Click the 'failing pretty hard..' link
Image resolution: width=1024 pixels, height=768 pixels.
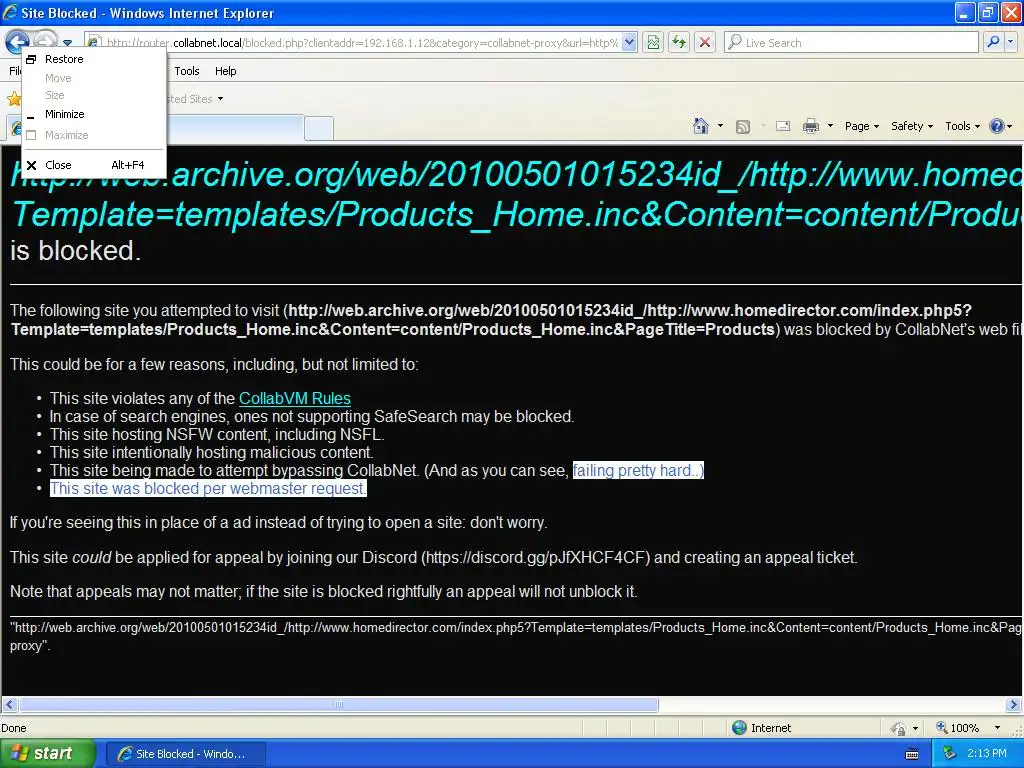(x=638, y=470)
